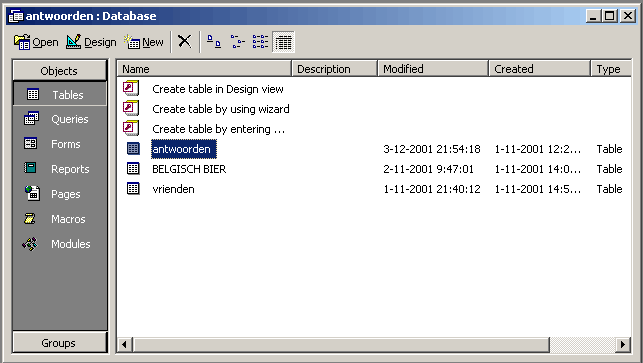Click Type cell of vrienden row

[x=609, y=189]
